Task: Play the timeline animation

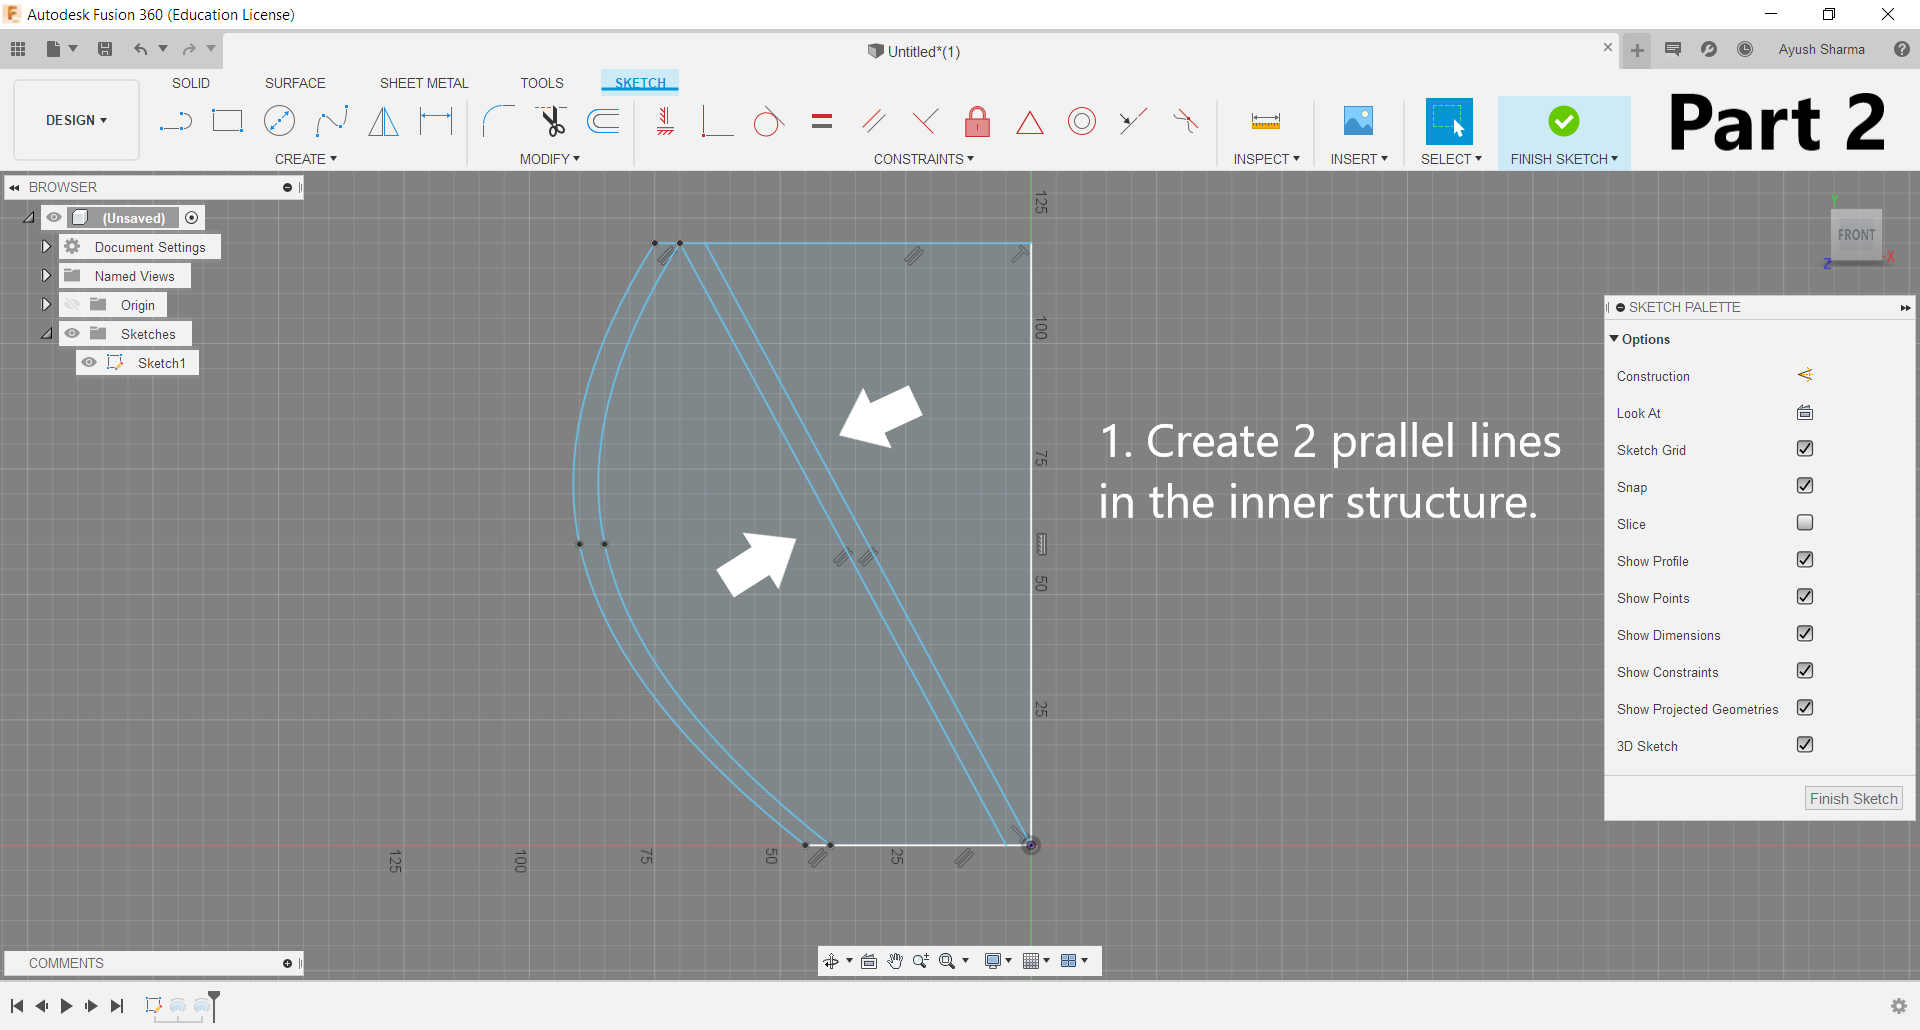Action: pos(66,1006)
